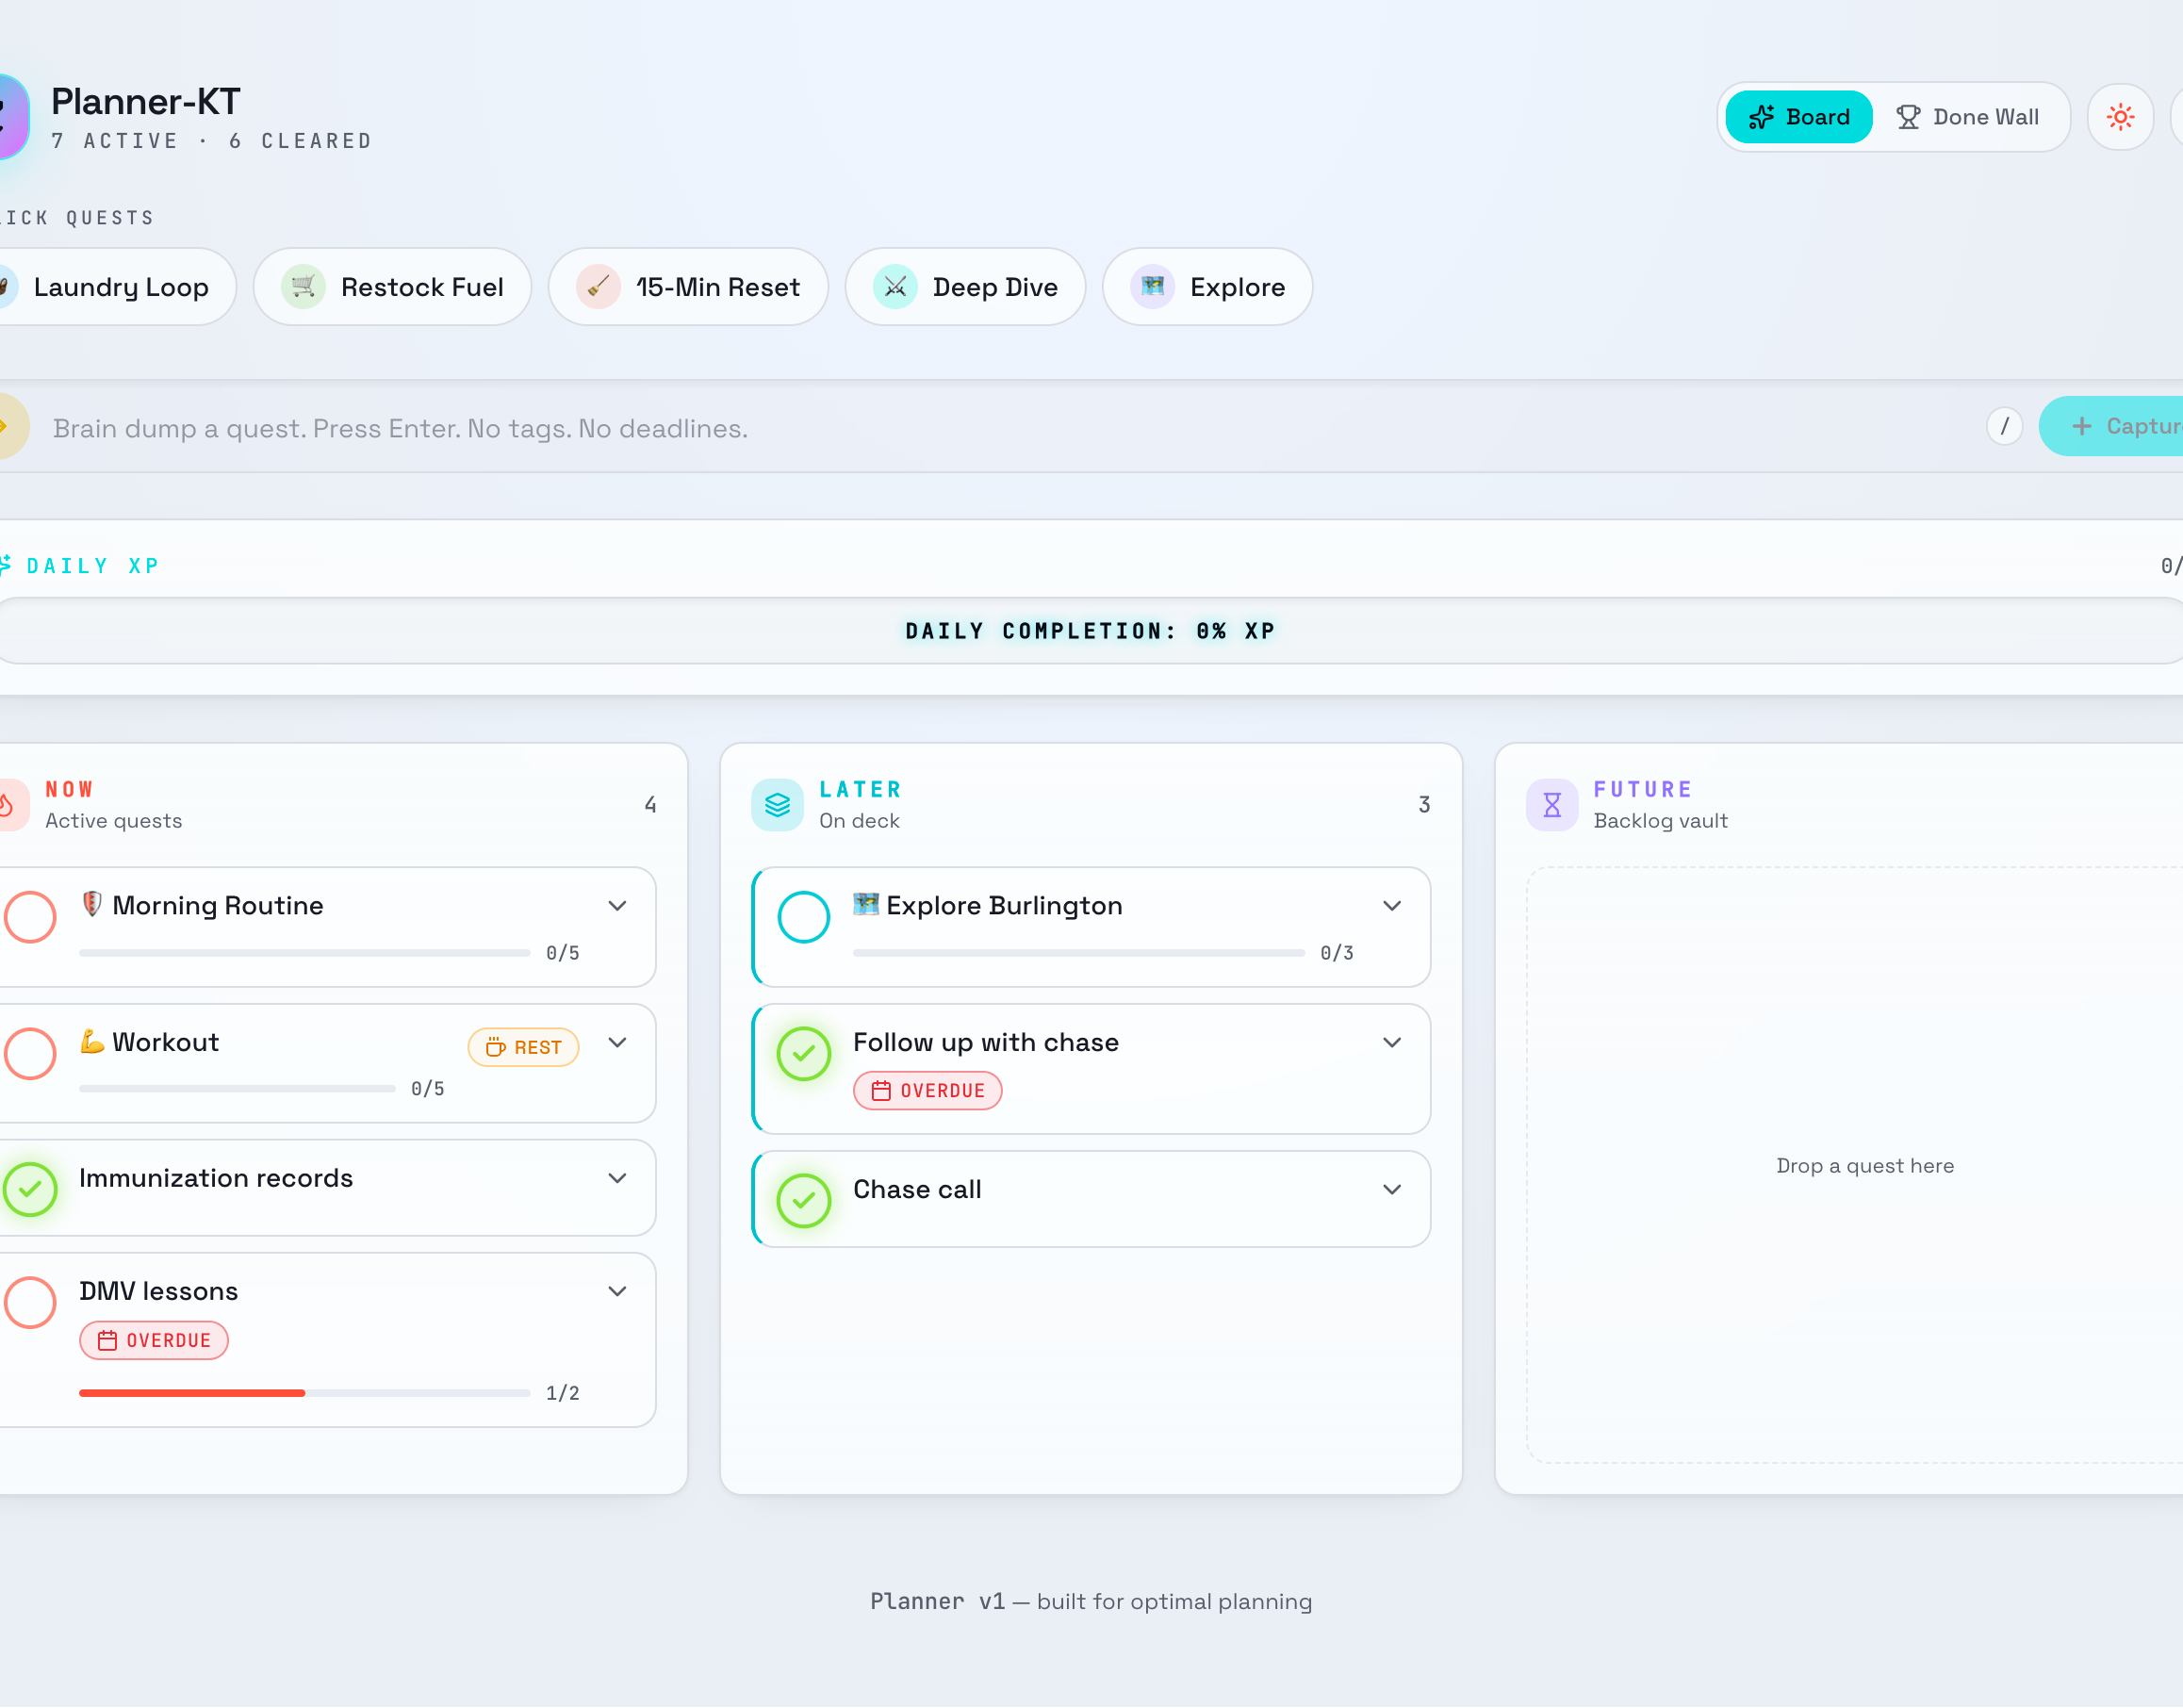Expand the DMV lessons quest
The height and width of the screenshot is (1708, 2183).
(x=618, y=1292)
